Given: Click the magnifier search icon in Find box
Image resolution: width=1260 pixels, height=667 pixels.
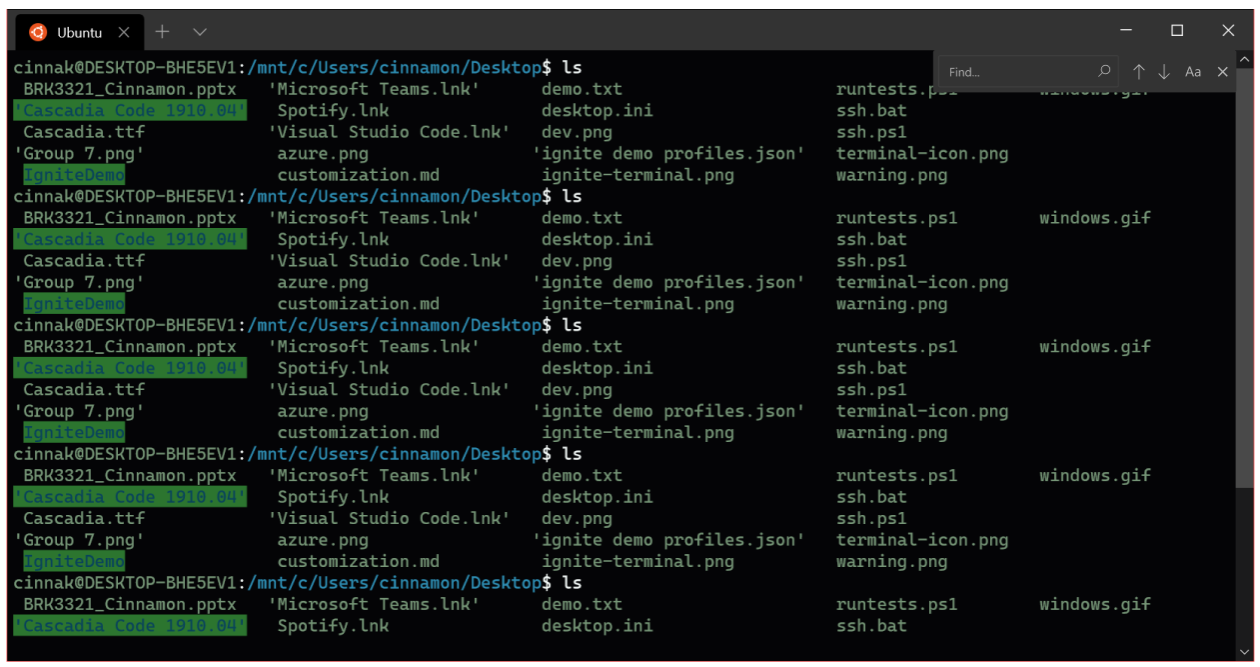Looking at the screenshot, I should tap(1104, 72).
